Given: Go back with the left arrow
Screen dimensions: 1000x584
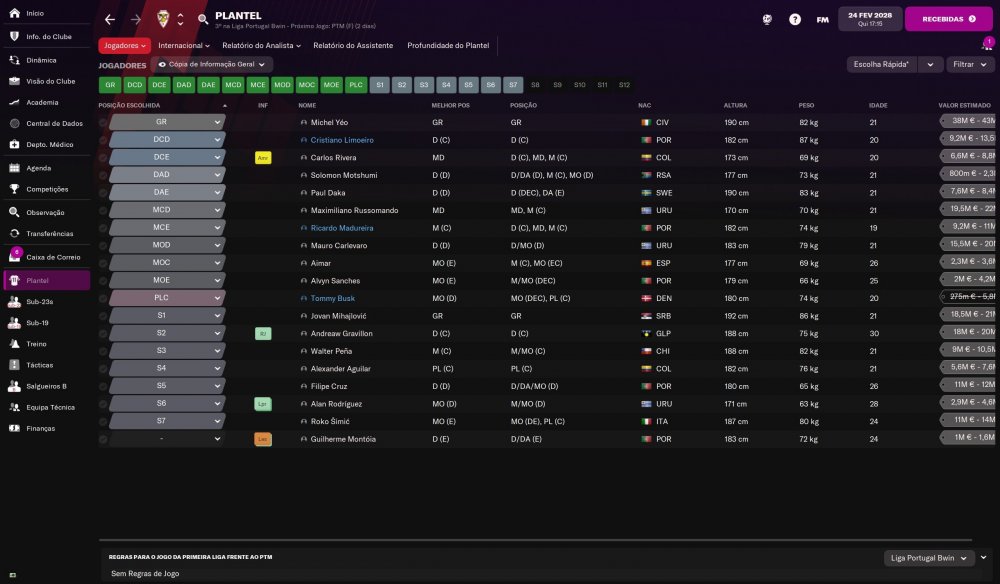Looking at the screenshot, I should (110, 20).
